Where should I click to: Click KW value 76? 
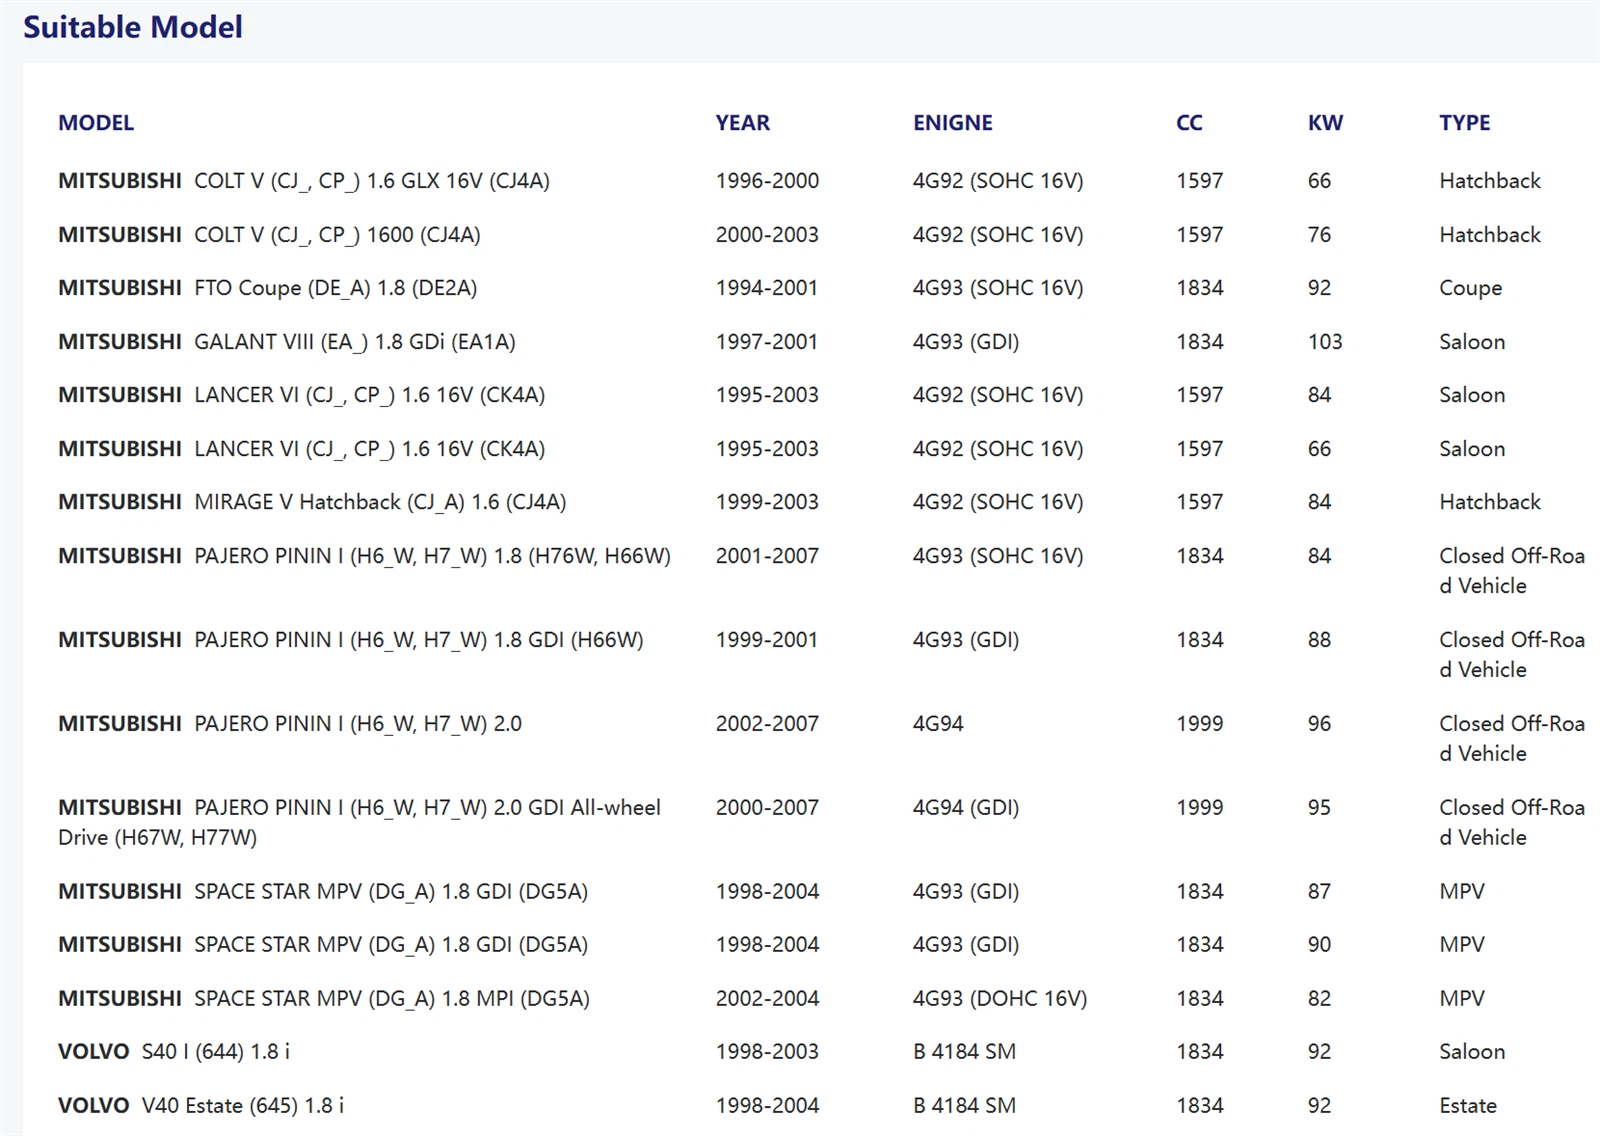(1319, 235)
